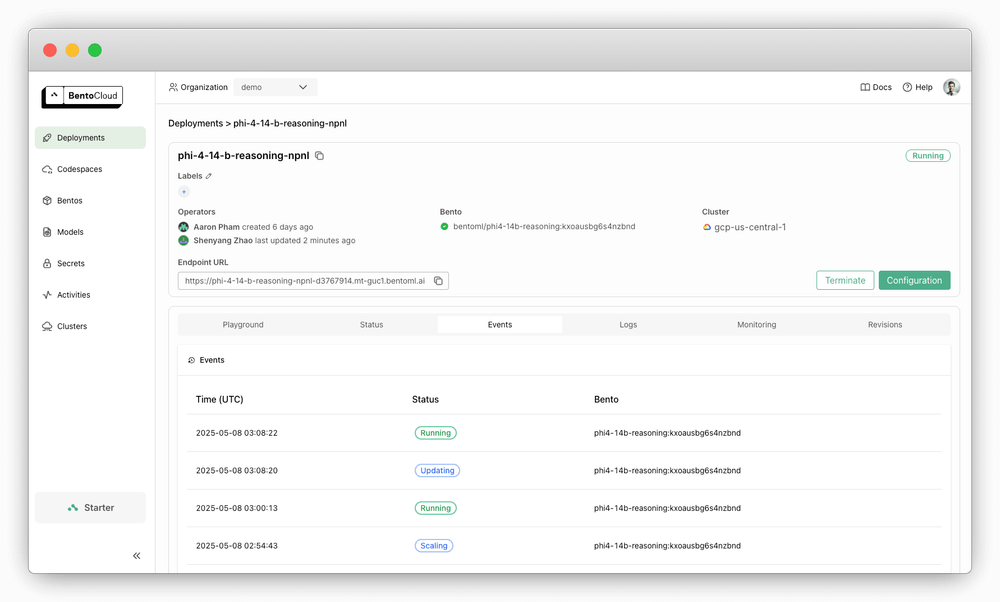Copy the deployment name with the copy icon
The height and width of the screenshot is (602, 1000).
pyautogui.click(x=319, y=156)
